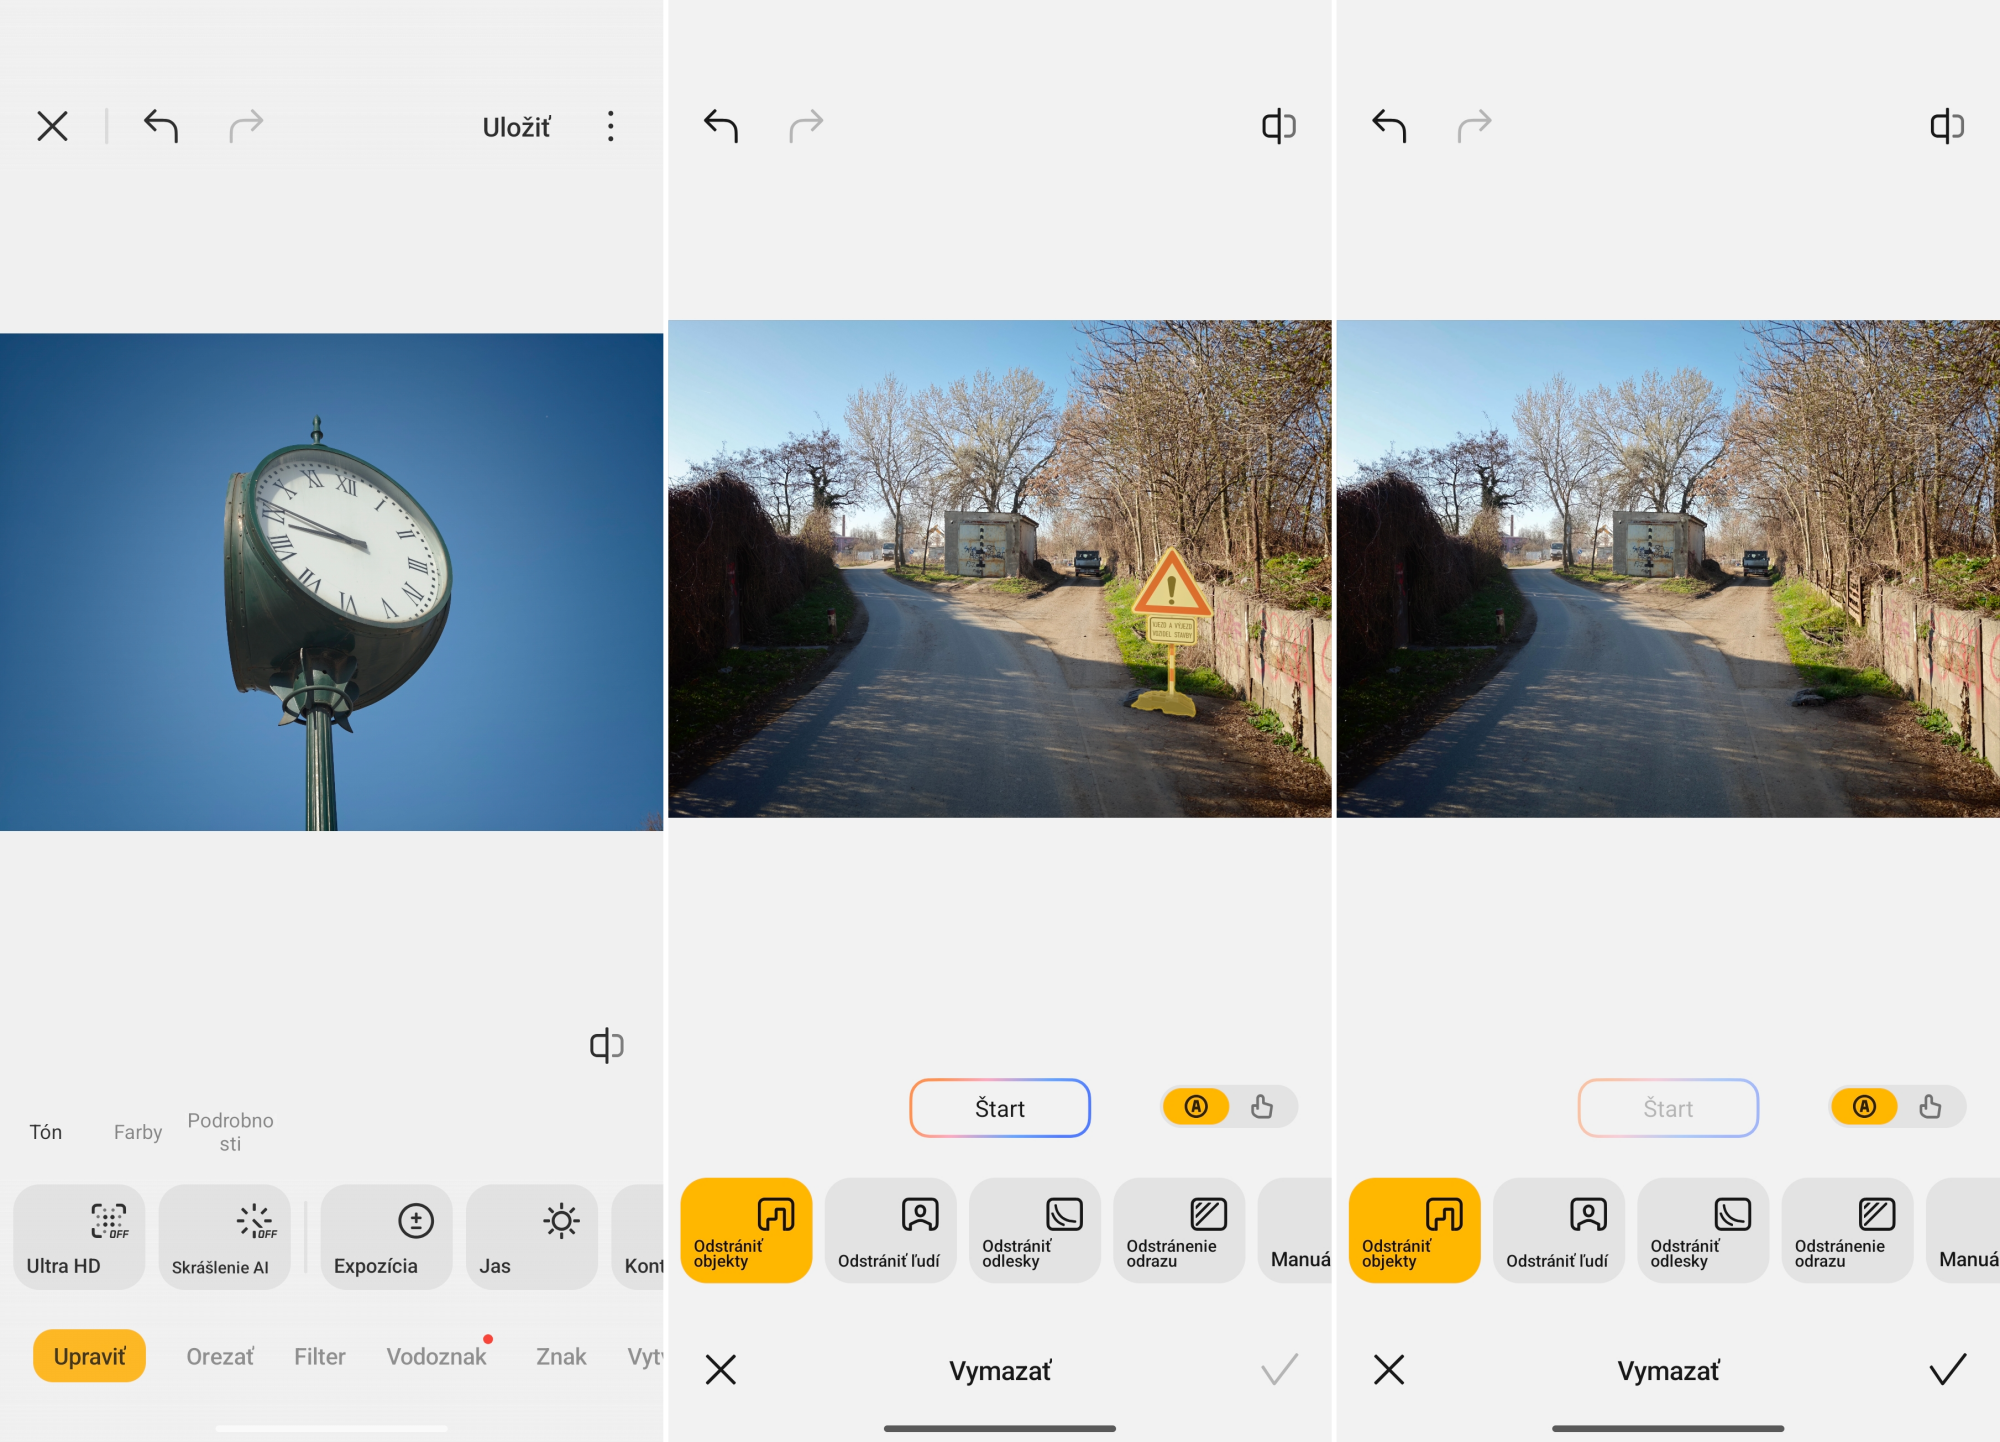Toggle Ultra HD enhancement
This screenshot has height=1442, width=2000.
(79, 1237)
